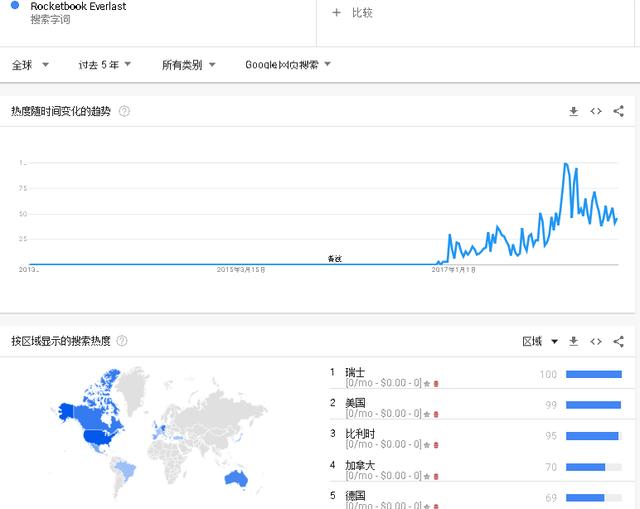Viewport: 640px width, 509px height.
Task: Select 德国 in the region ranking
Action: (x=355, y=496)
